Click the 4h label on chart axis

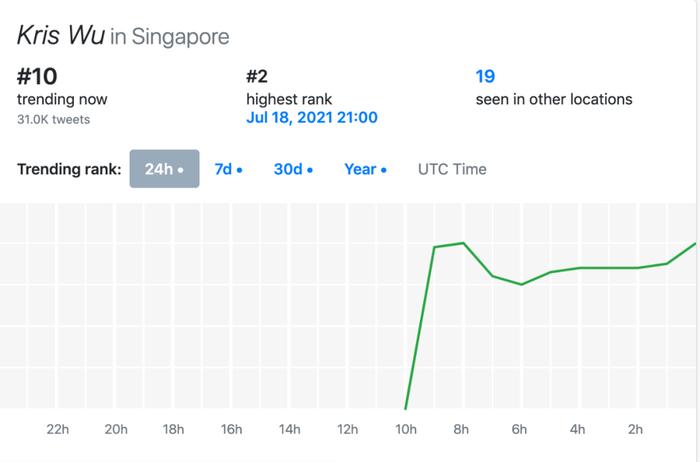(x=577, y=429)
